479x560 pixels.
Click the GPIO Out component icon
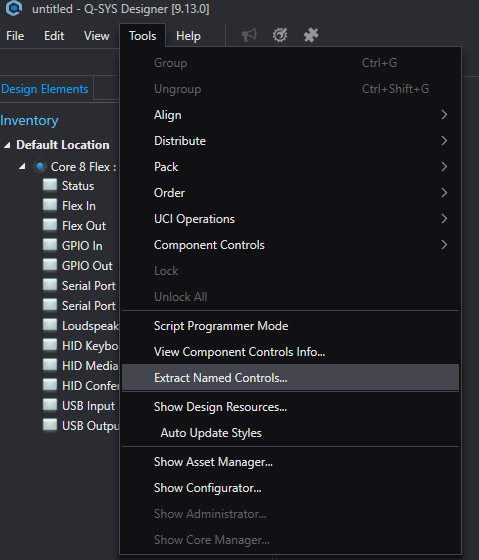click(50, 265)
